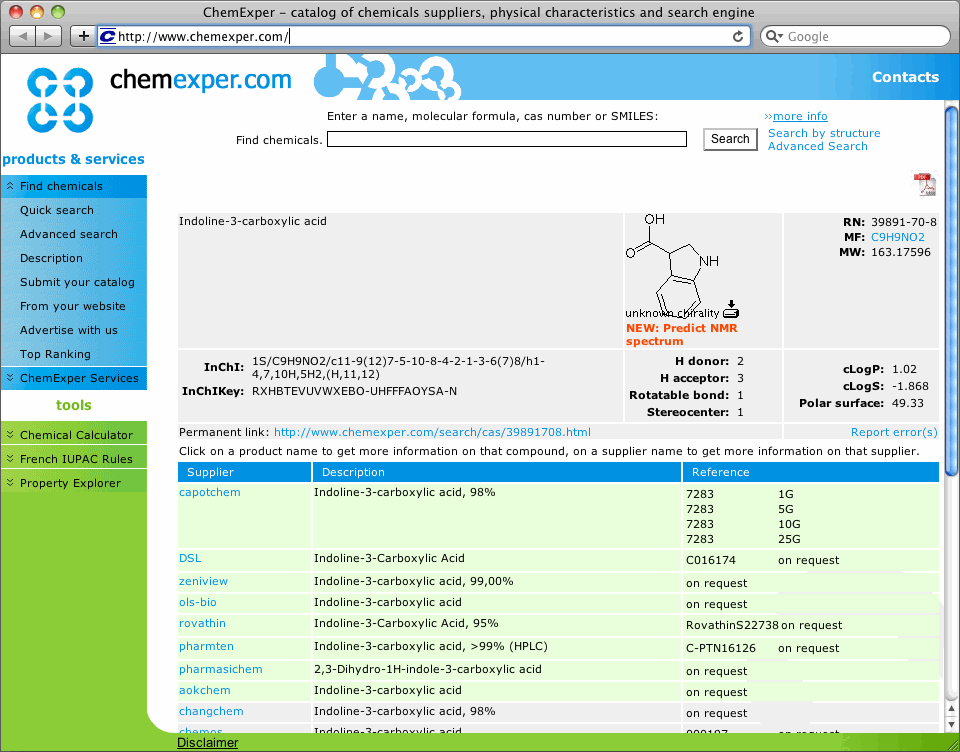Click the Find chemicals text field
The width and height of the screenshot is (960, 752).
[506, 140]
